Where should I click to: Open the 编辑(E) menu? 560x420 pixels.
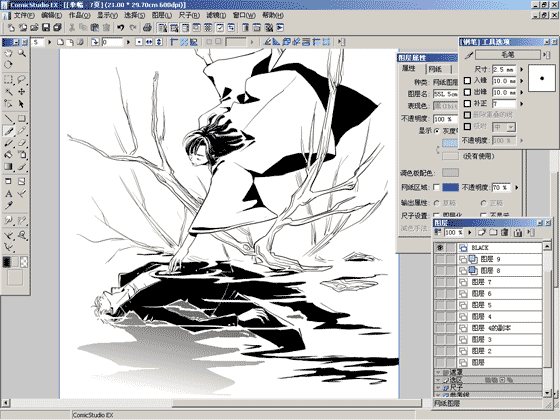pyautogui.click(x=51, y=15)
